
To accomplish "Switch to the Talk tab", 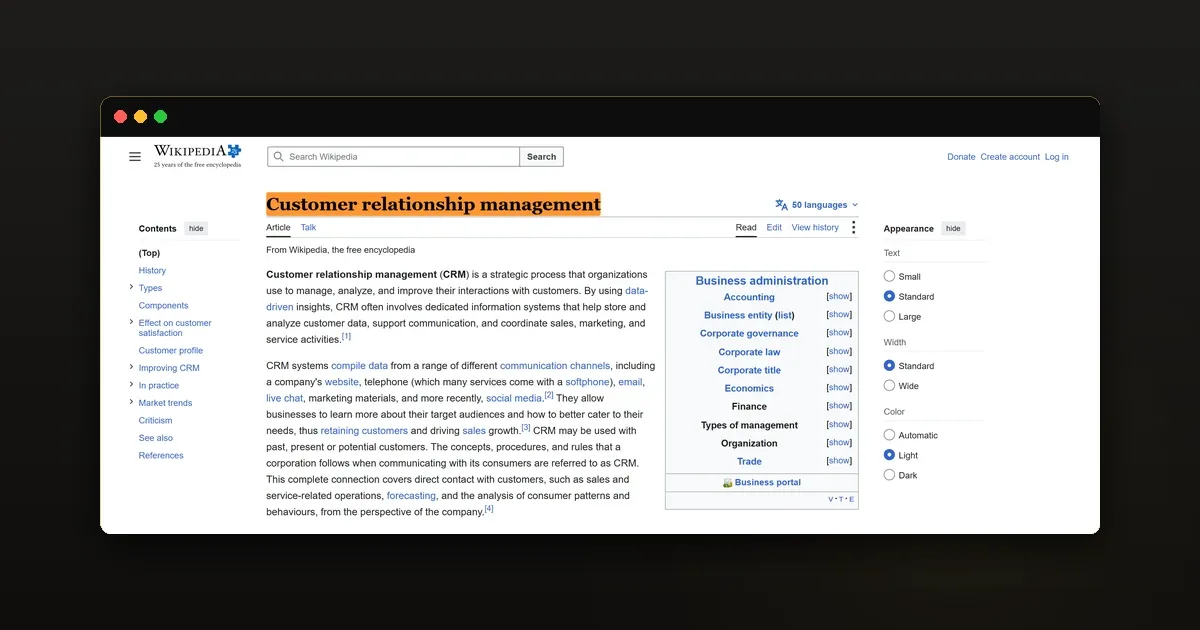I will click(308, 228).
